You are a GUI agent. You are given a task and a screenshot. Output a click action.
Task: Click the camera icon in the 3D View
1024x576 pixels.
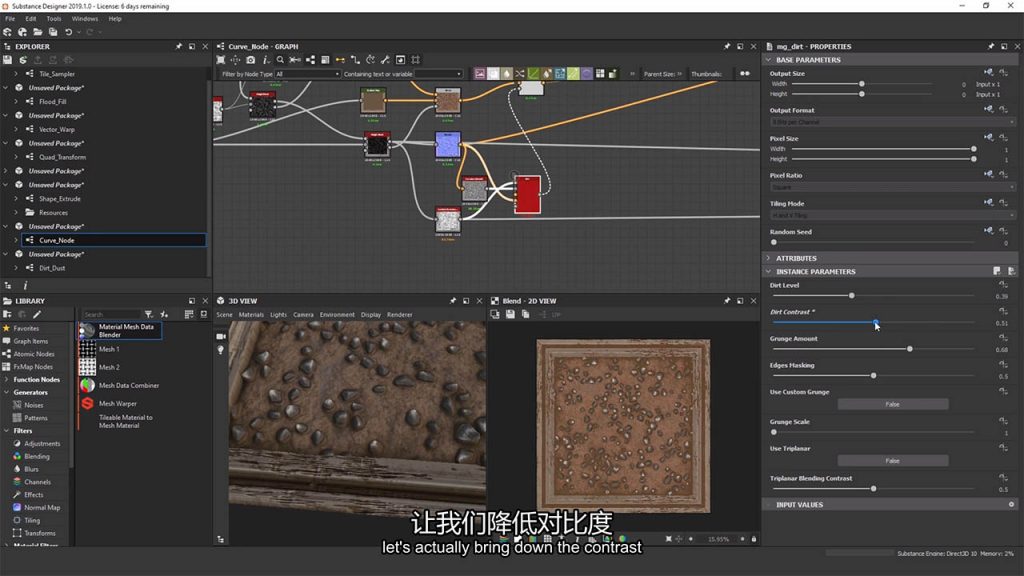(221, 336)
